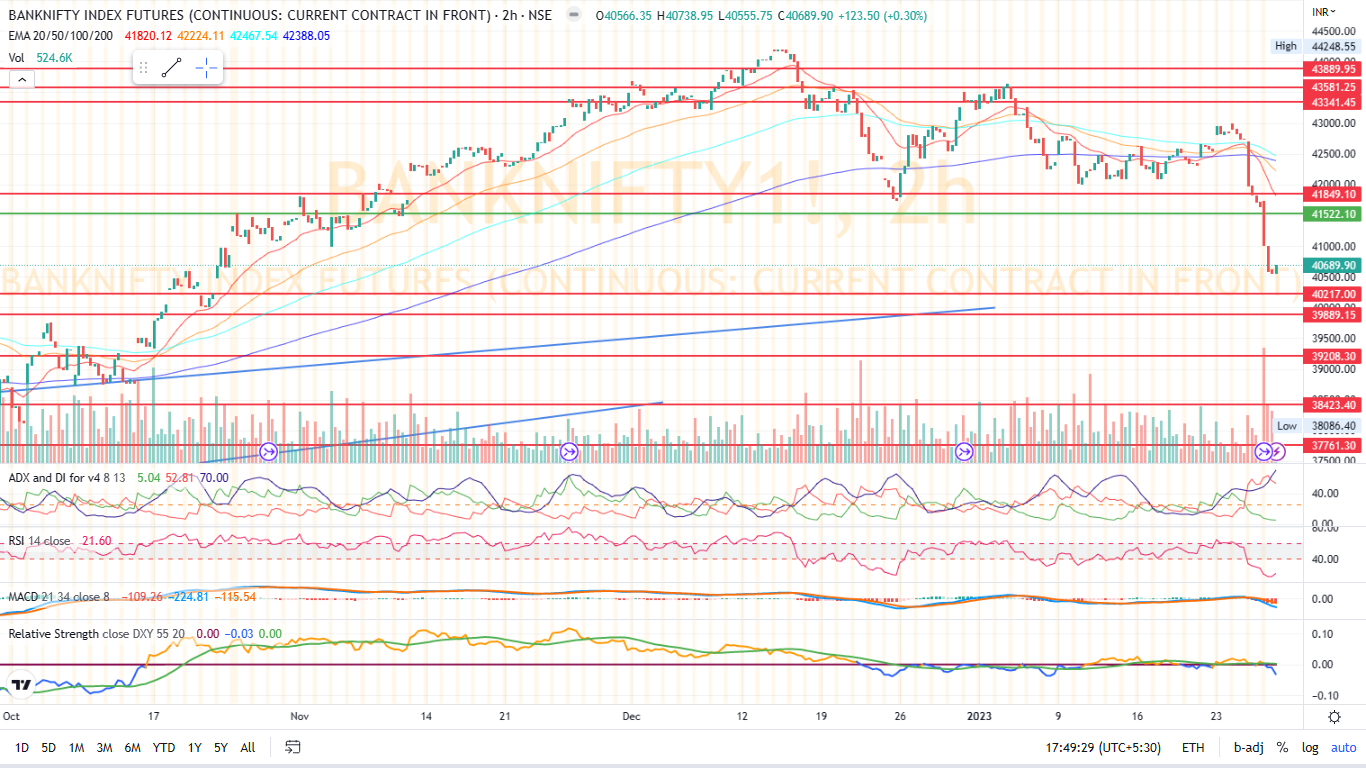
Task: Click the lightning event marker at chart end
Action: 1278,452
